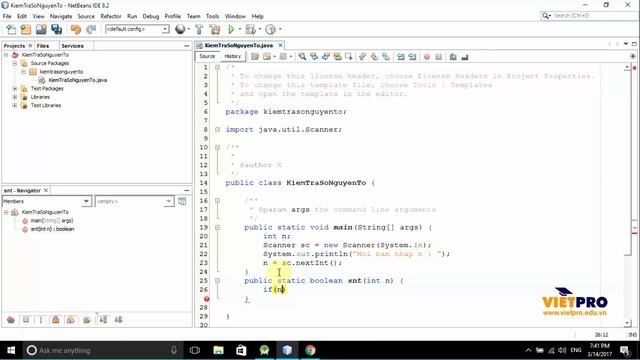Close the Projects panel tab

[x=30, y=46]
